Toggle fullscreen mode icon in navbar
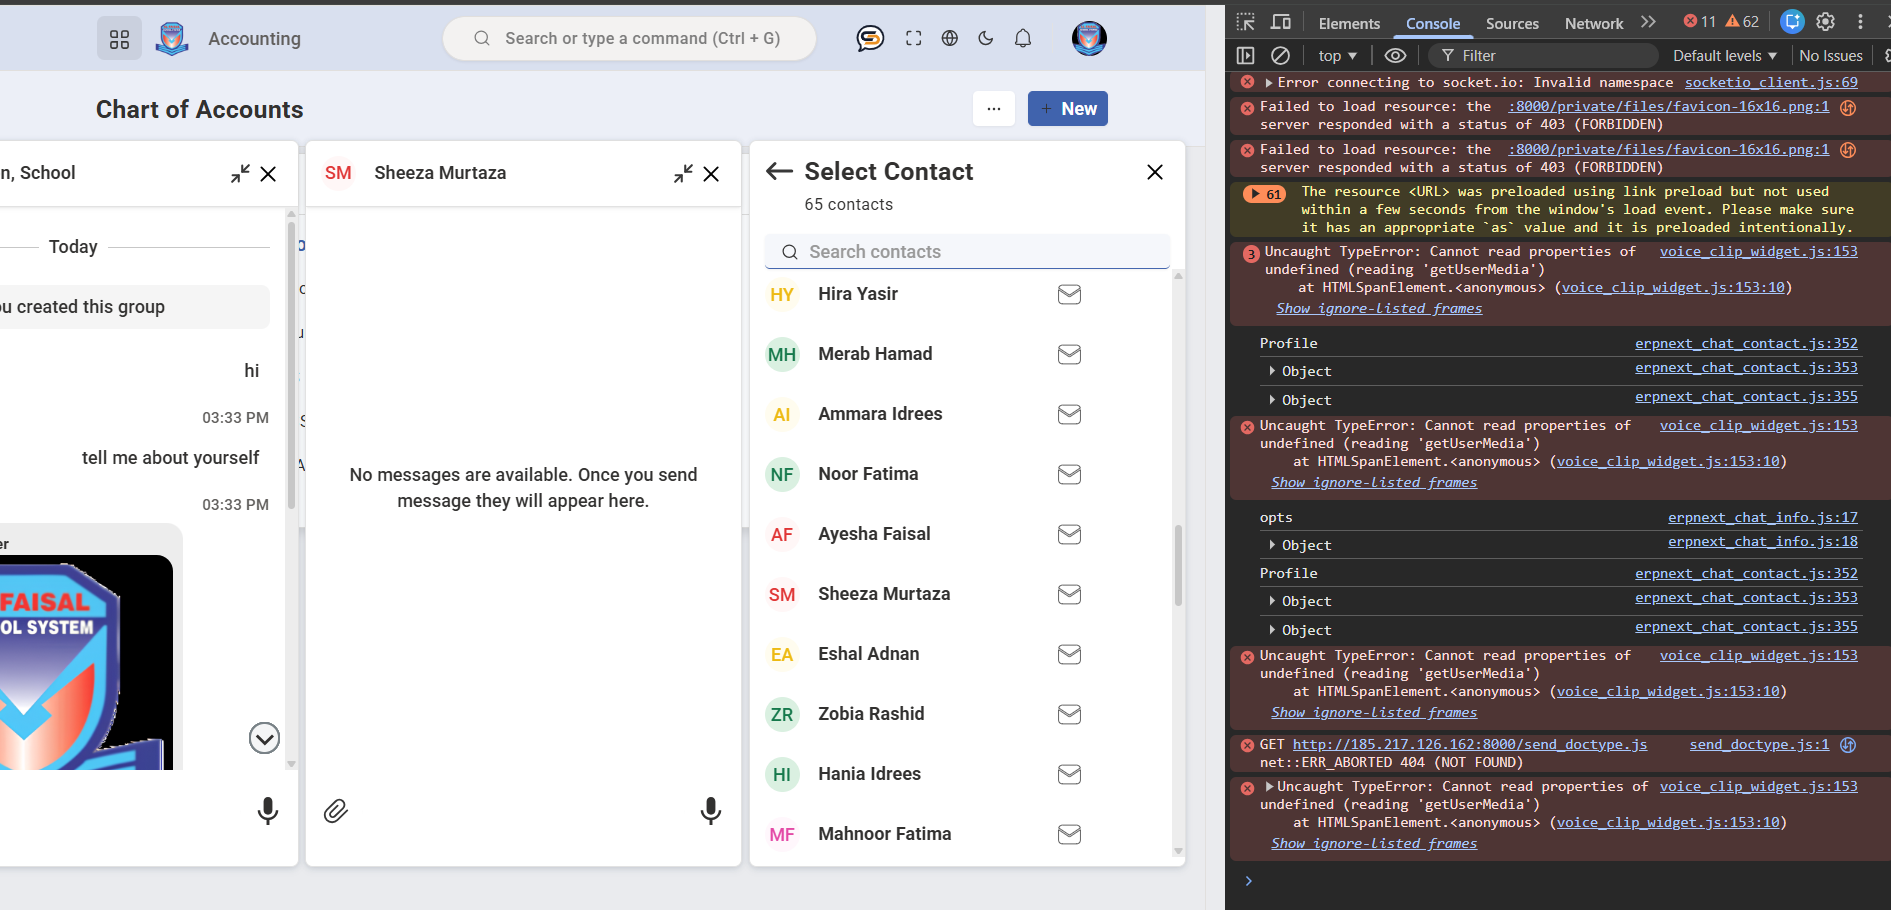The height and width of the screenshot is (910, 1891). (913, 38)
